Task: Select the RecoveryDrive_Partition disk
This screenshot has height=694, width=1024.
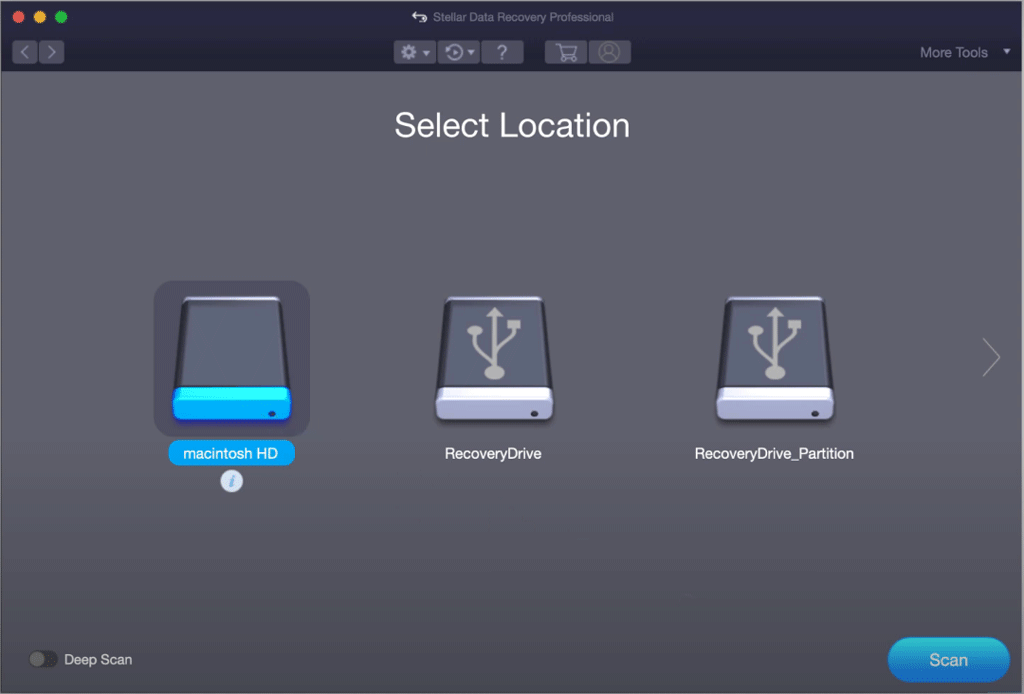Action: (x=774, y=360)
